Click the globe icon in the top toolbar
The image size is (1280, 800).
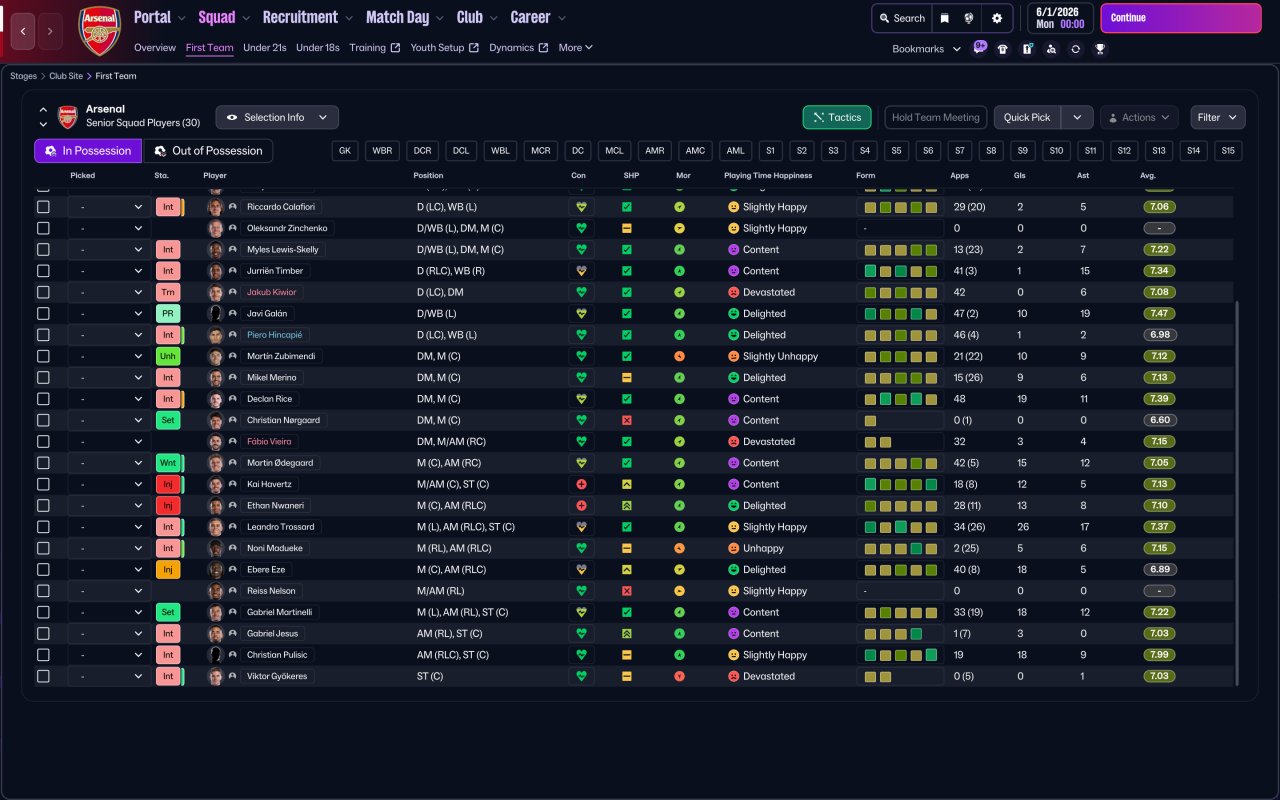coord(969,18)
